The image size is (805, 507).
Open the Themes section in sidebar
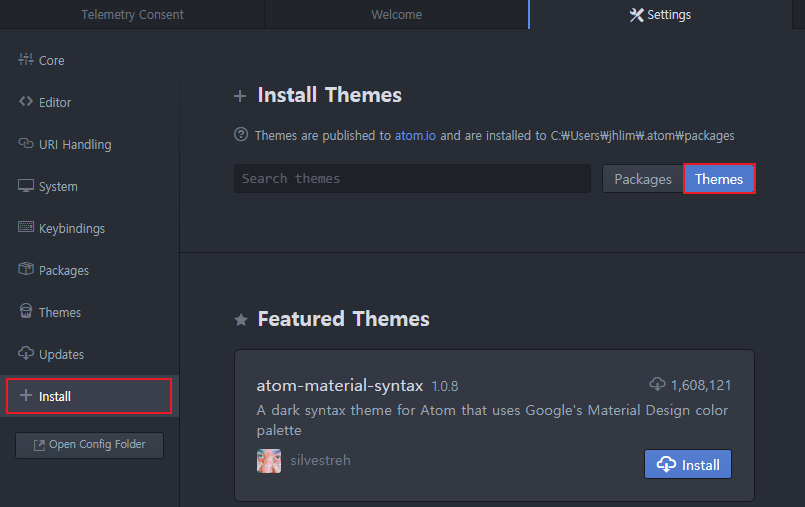pyautogui.click(x=90, y=313)
